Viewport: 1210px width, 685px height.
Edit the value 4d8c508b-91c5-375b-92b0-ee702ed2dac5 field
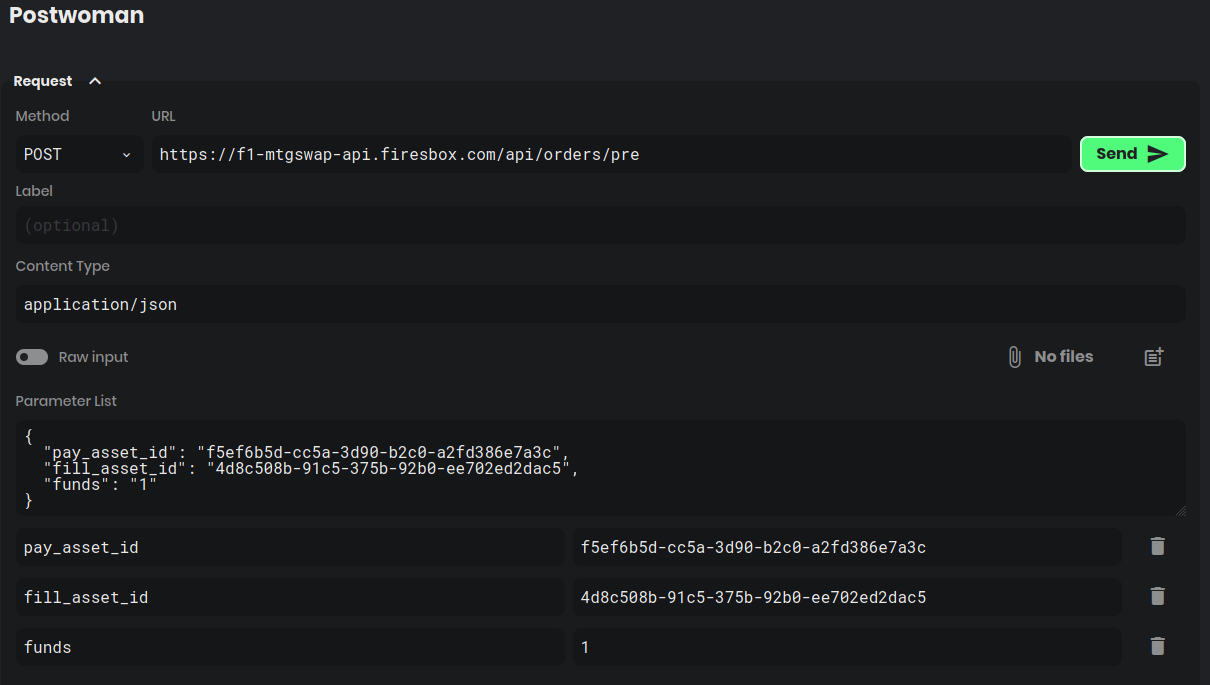point(847,597)
